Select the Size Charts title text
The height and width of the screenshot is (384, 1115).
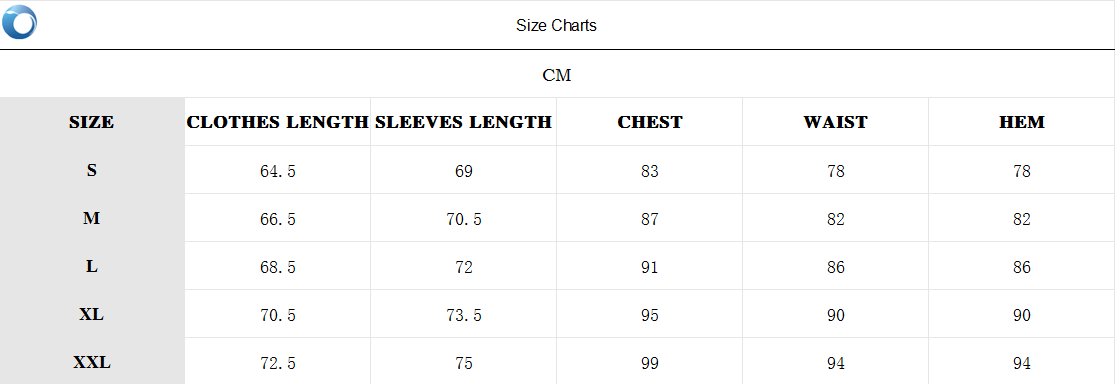click(x=556, y=26)
